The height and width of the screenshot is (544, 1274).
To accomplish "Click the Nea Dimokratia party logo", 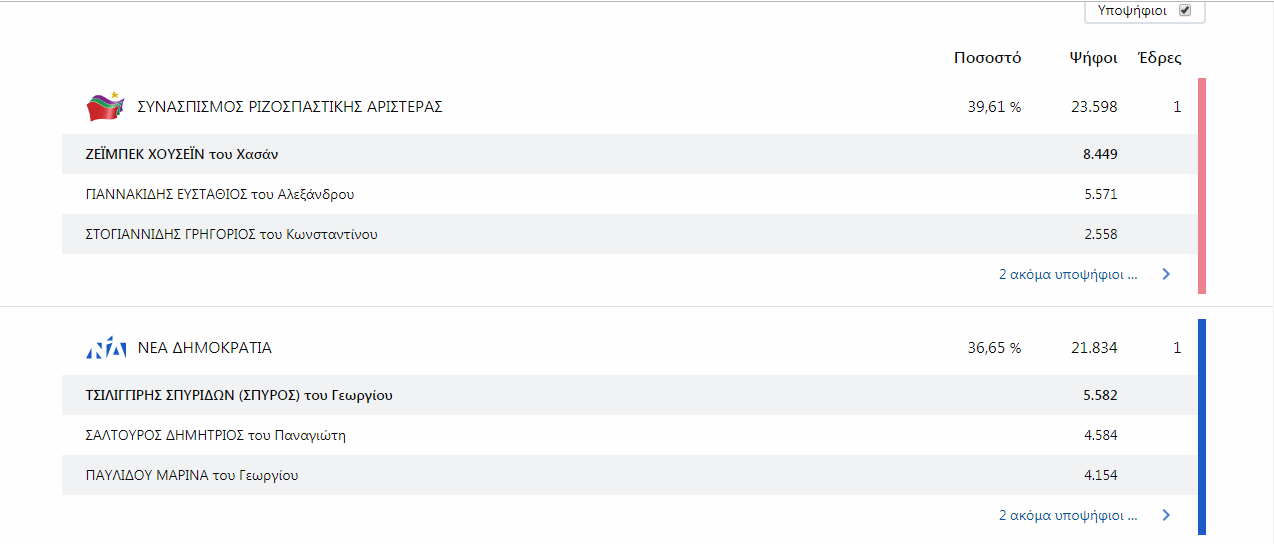I will (106, 348).
